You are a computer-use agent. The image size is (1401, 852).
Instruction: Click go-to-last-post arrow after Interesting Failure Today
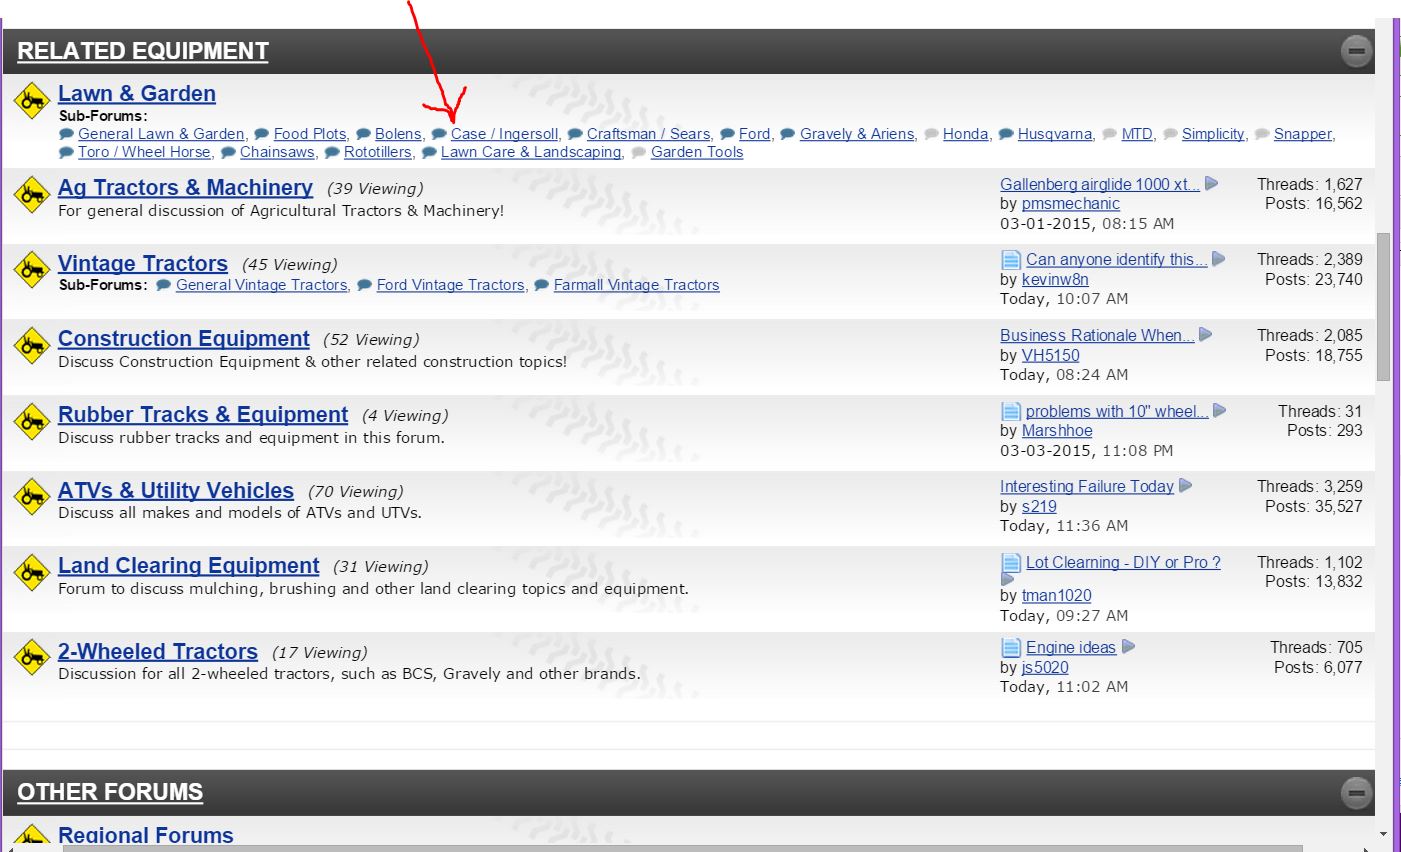[x=1185, y=486]
